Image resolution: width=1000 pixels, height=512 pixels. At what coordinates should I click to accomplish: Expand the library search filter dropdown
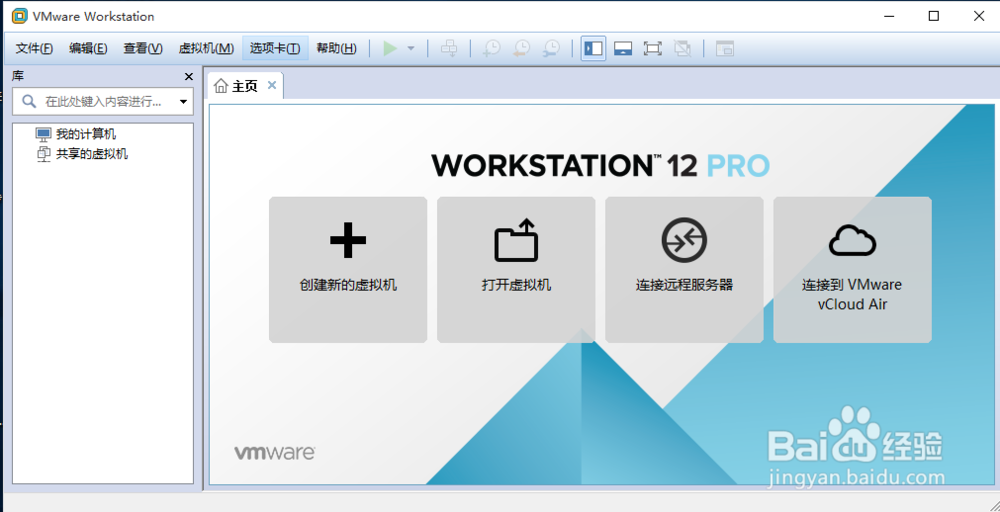[x=184, y=101]
